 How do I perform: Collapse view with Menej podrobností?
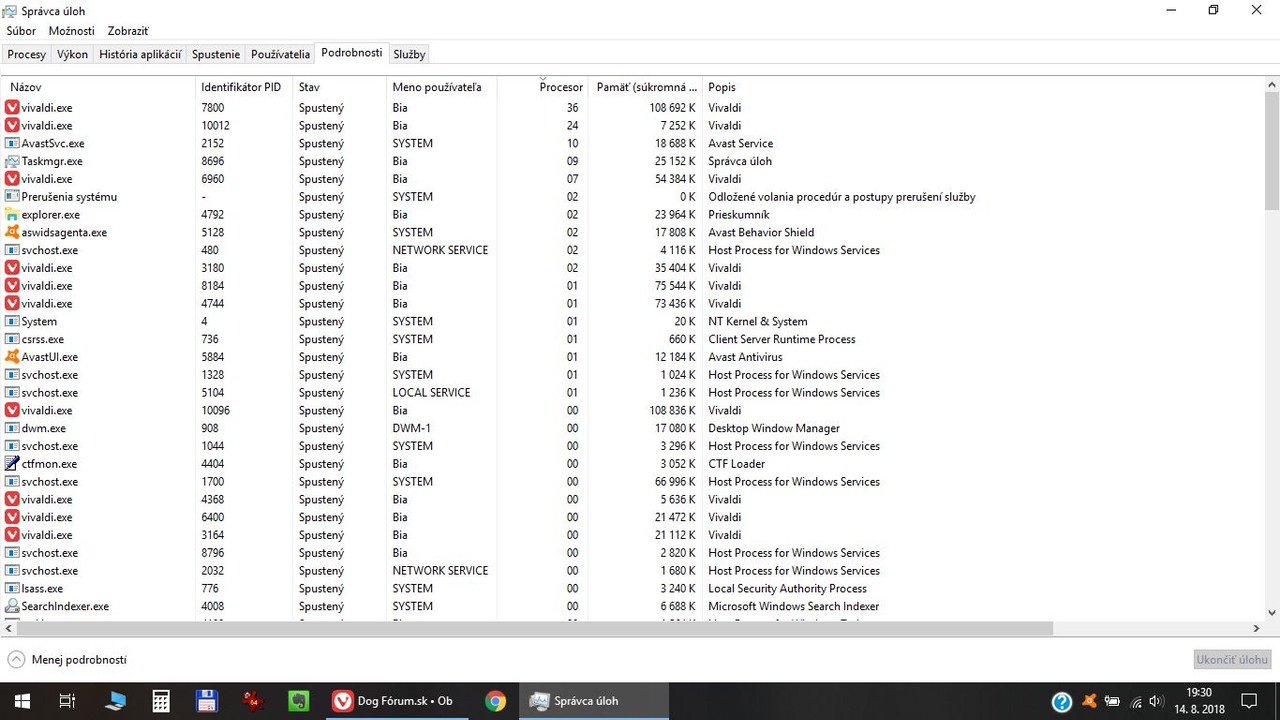click(67, 660)
